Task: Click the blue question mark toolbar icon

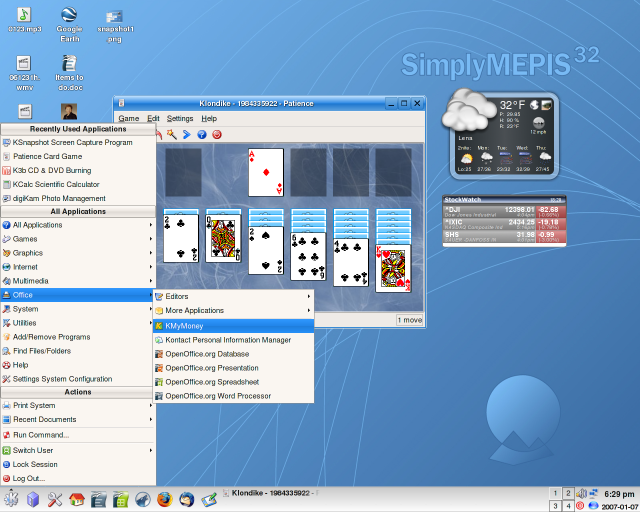Action: tap(202, 134)
